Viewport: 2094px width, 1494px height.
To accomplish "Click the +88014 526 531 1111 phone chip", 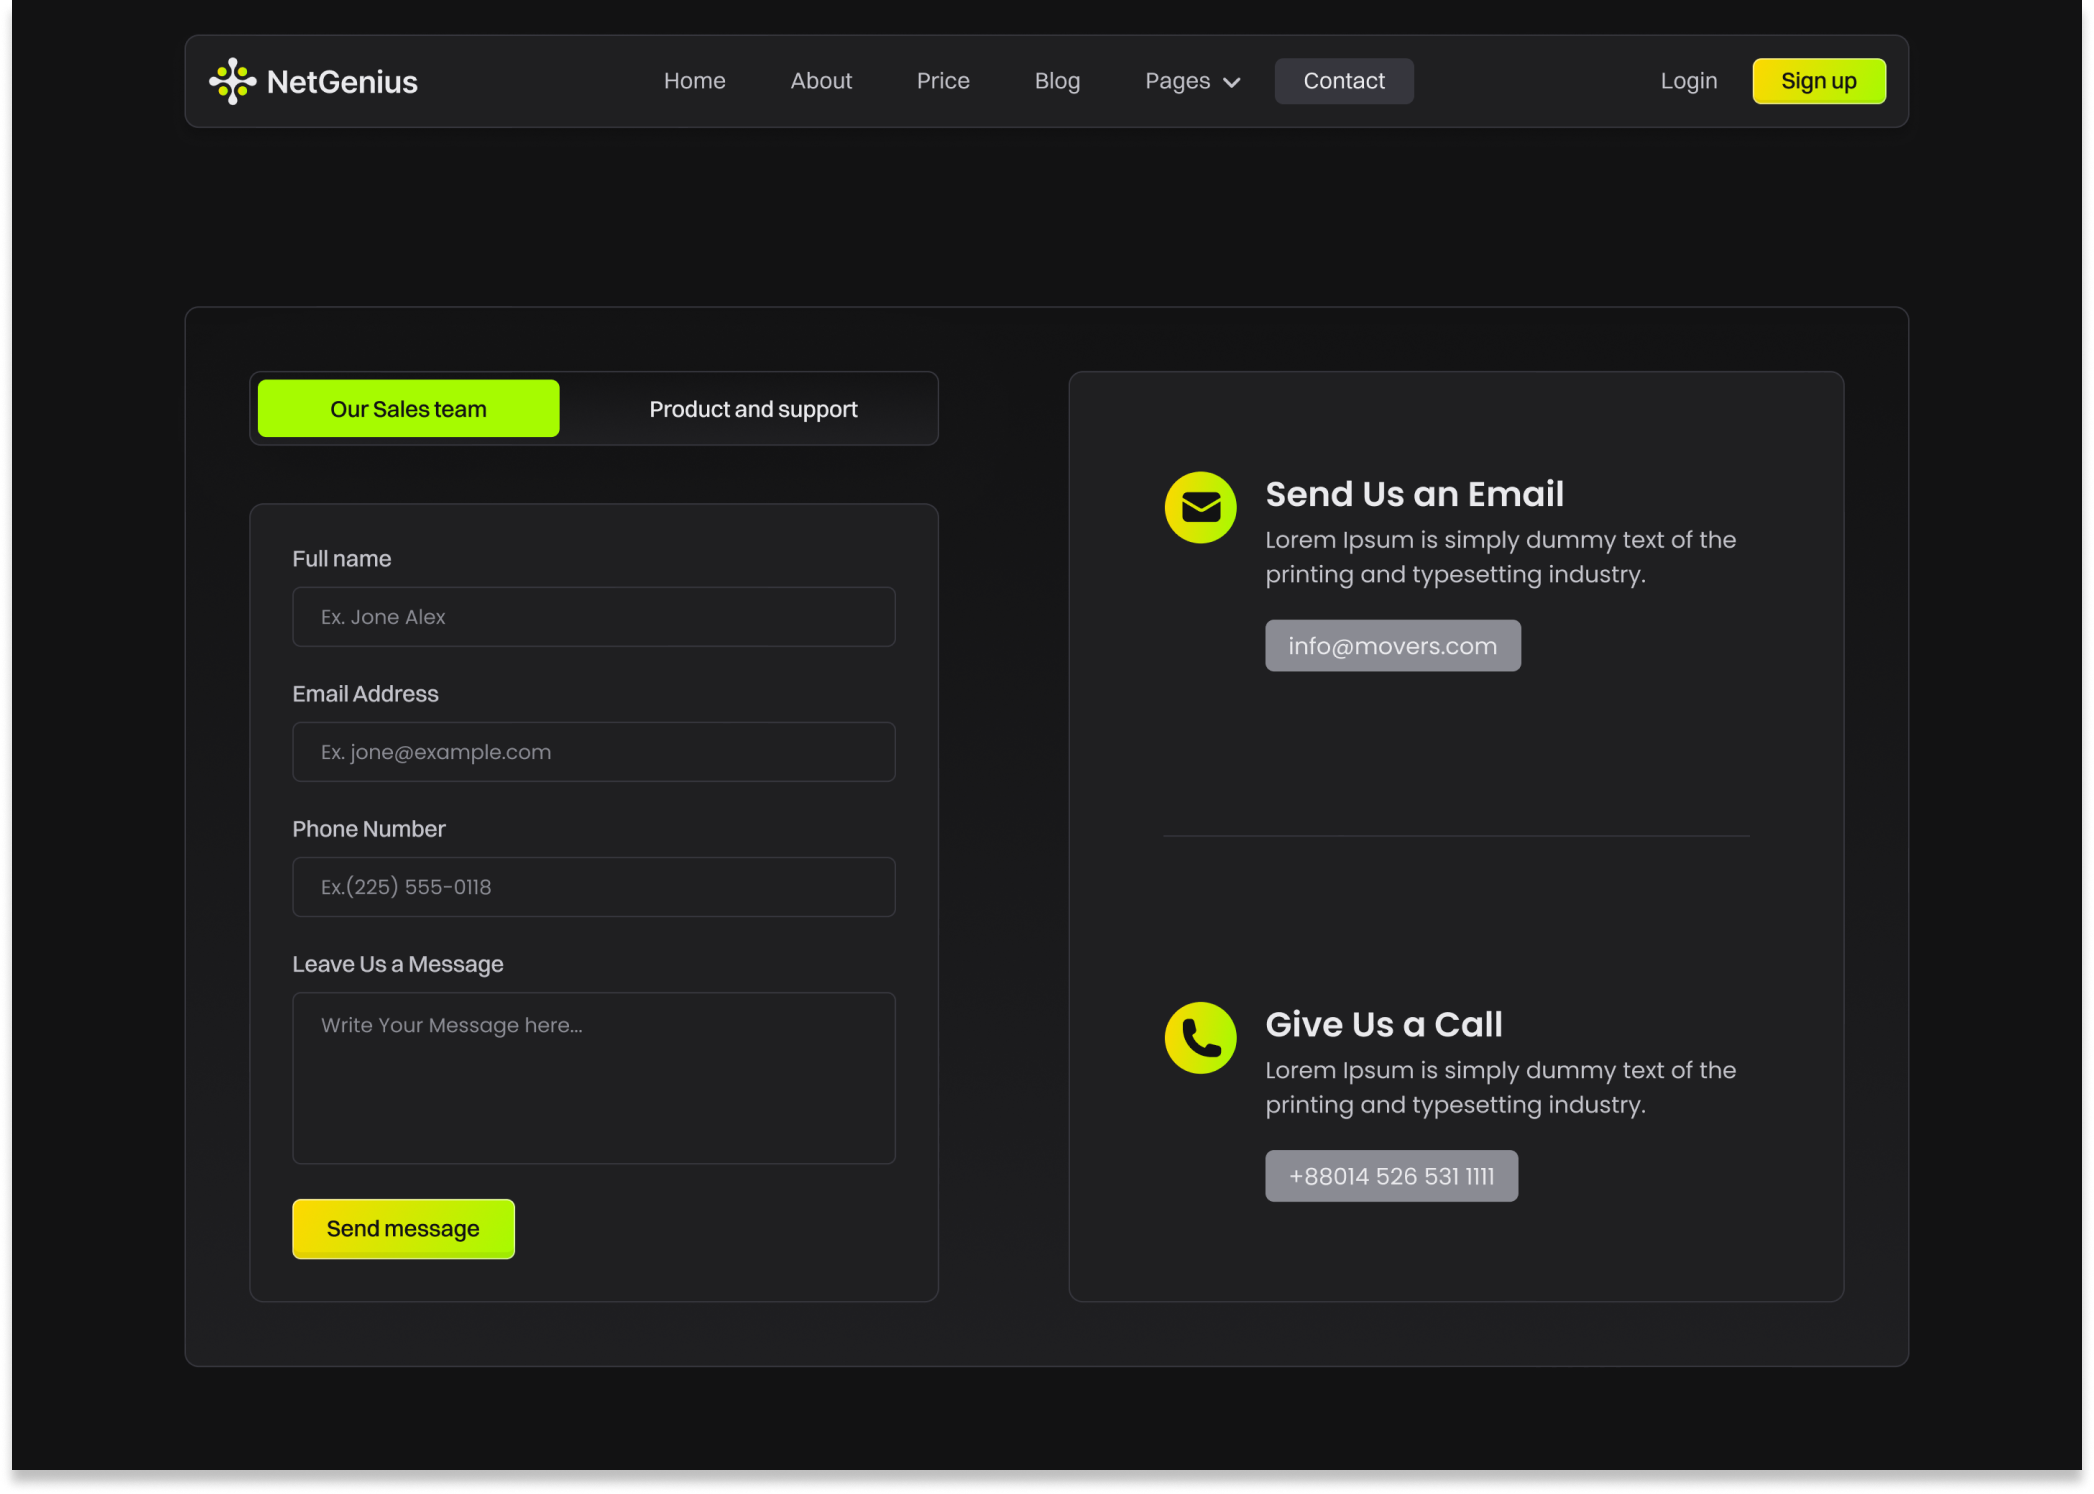I will coord(1391,1176).
